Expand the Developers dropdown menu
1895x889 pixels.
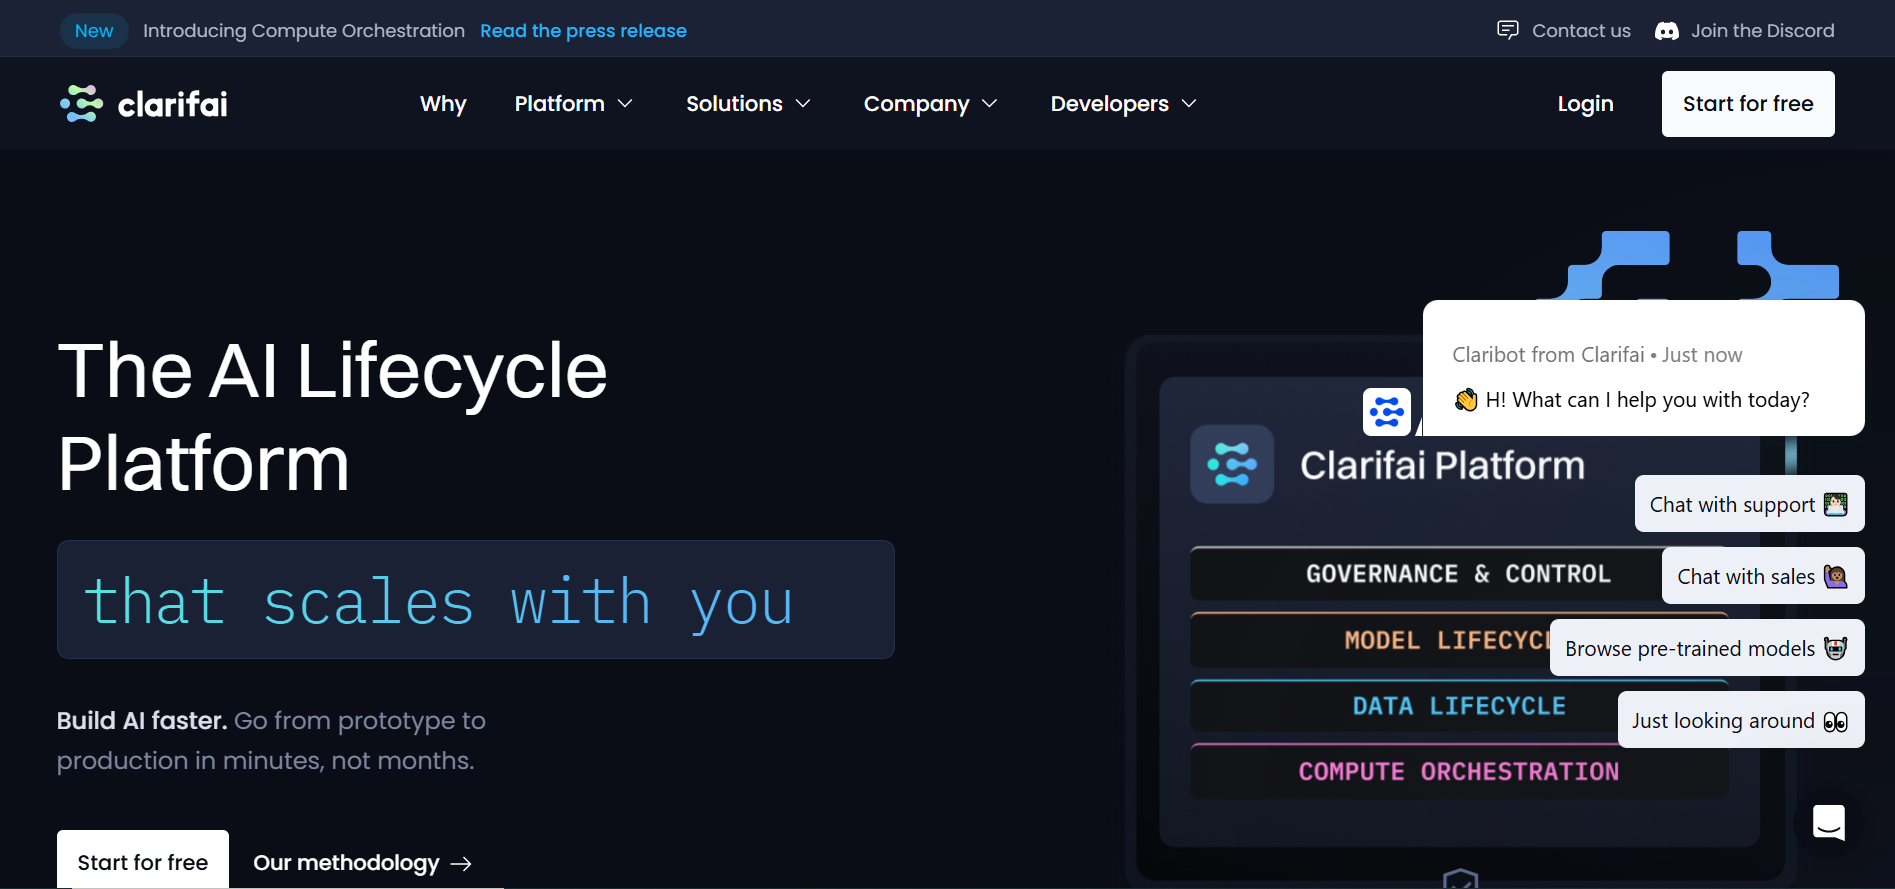click(1123, 104)
